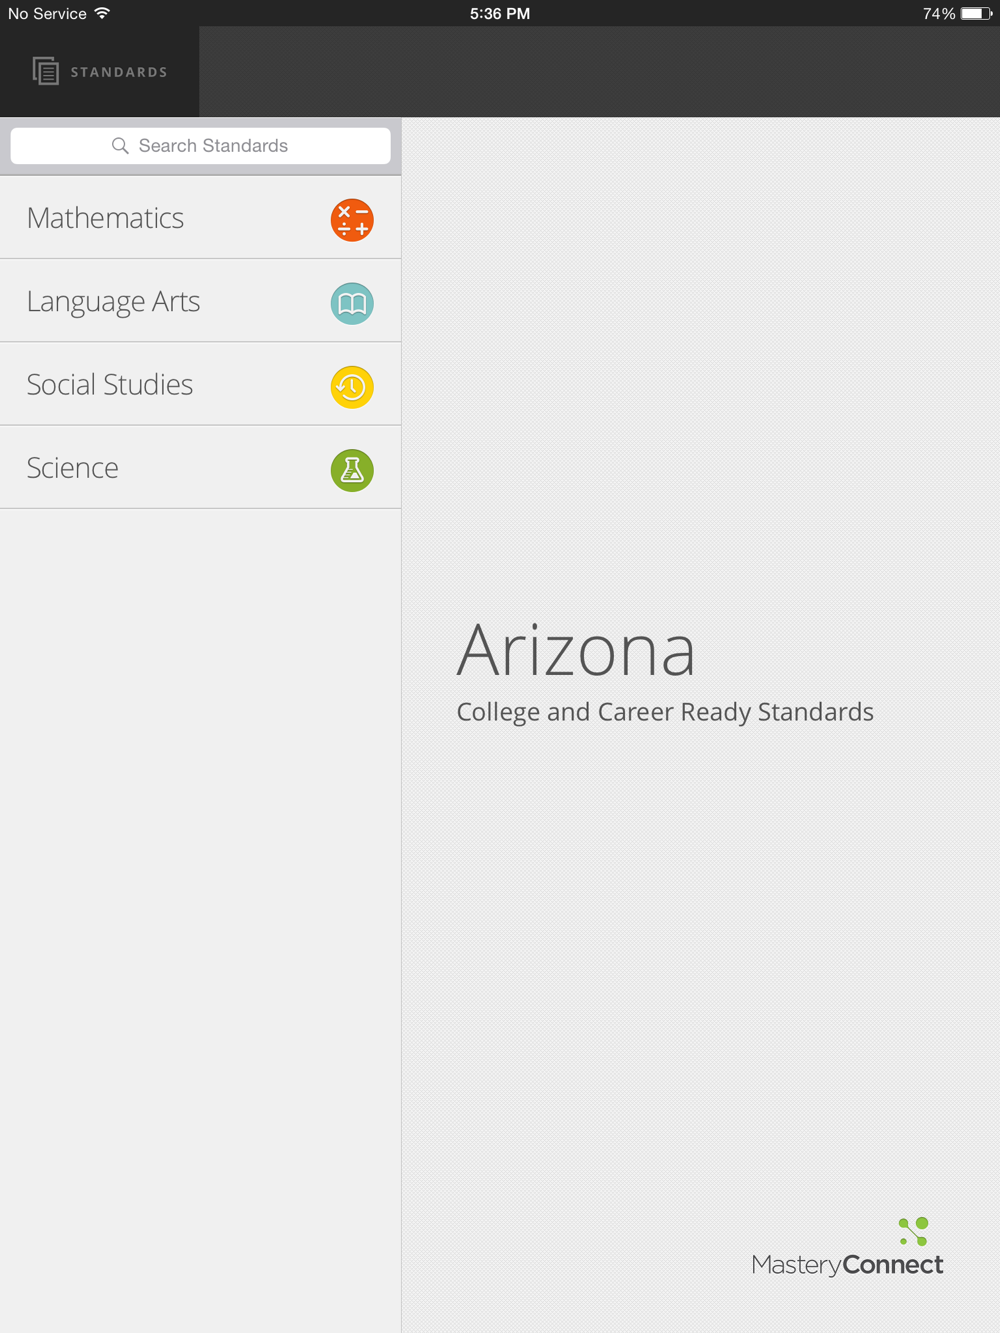This screenshot has height=1333, width=1000.
Task: Tap the teal Language Arts book icon
Action: coord(352,303)
